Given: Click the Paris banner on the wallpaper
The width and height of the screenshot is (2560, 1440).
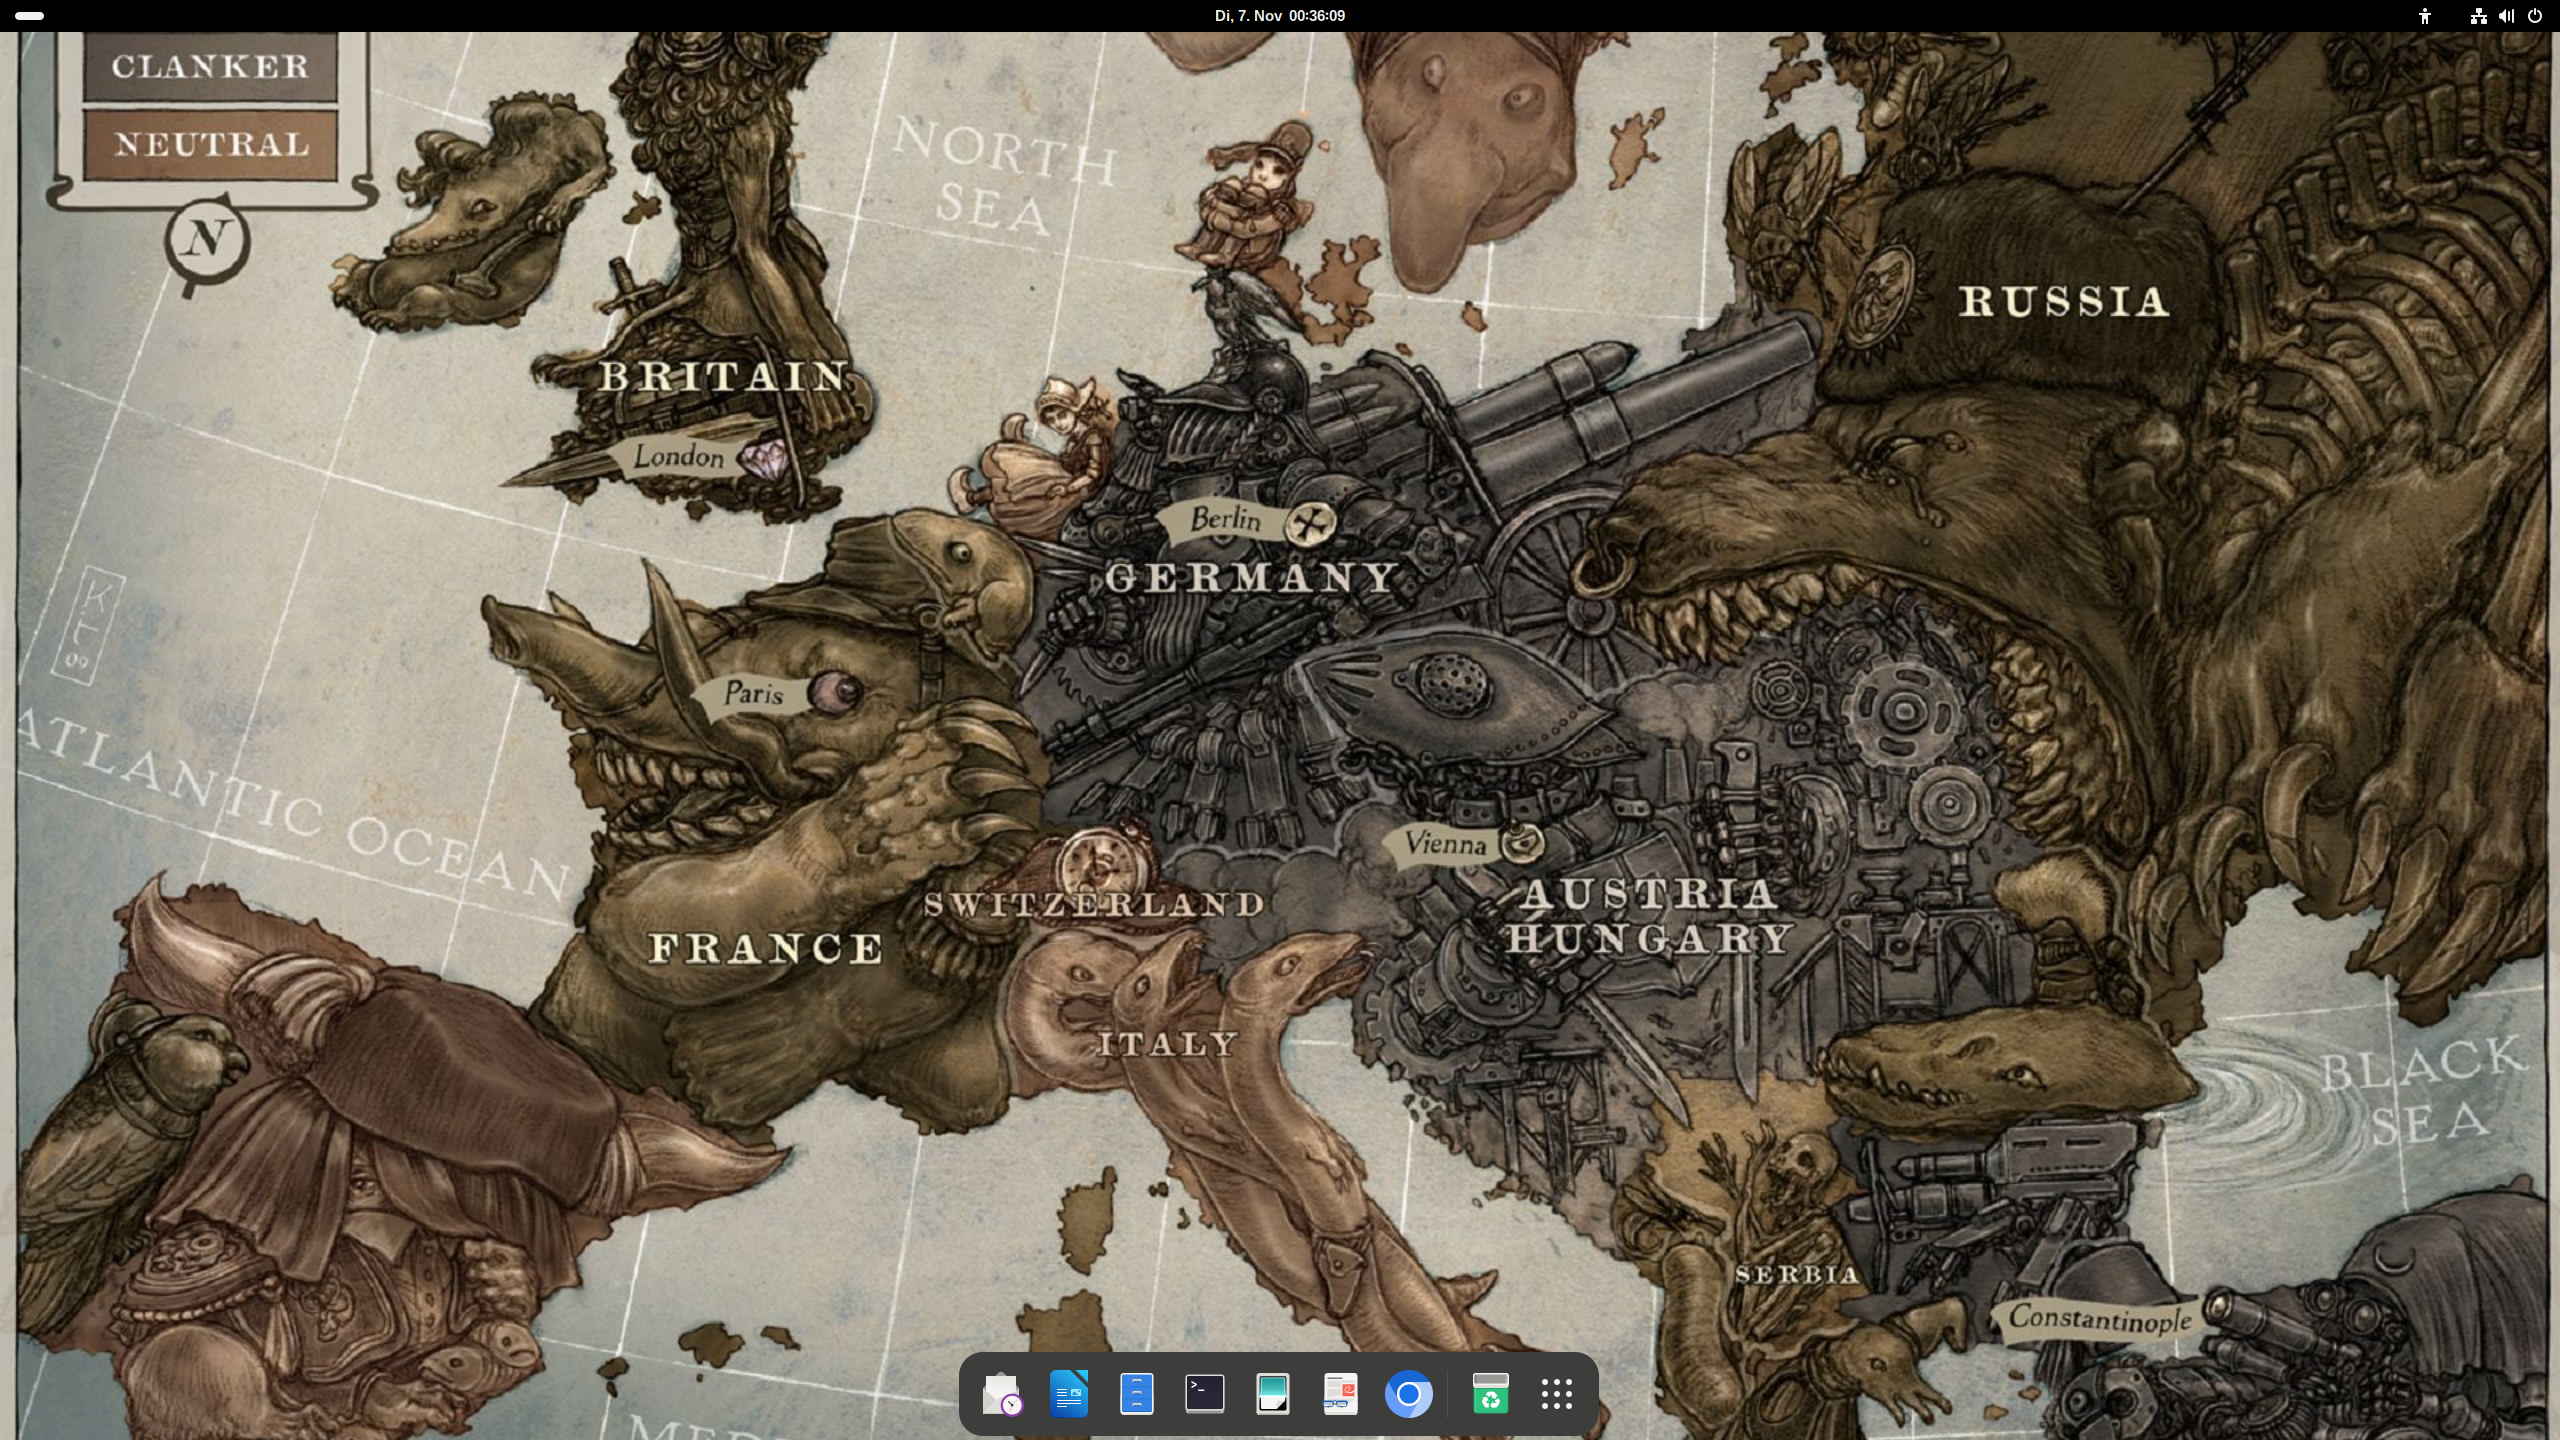Looking at the screenshot, I should pos(754,693).
